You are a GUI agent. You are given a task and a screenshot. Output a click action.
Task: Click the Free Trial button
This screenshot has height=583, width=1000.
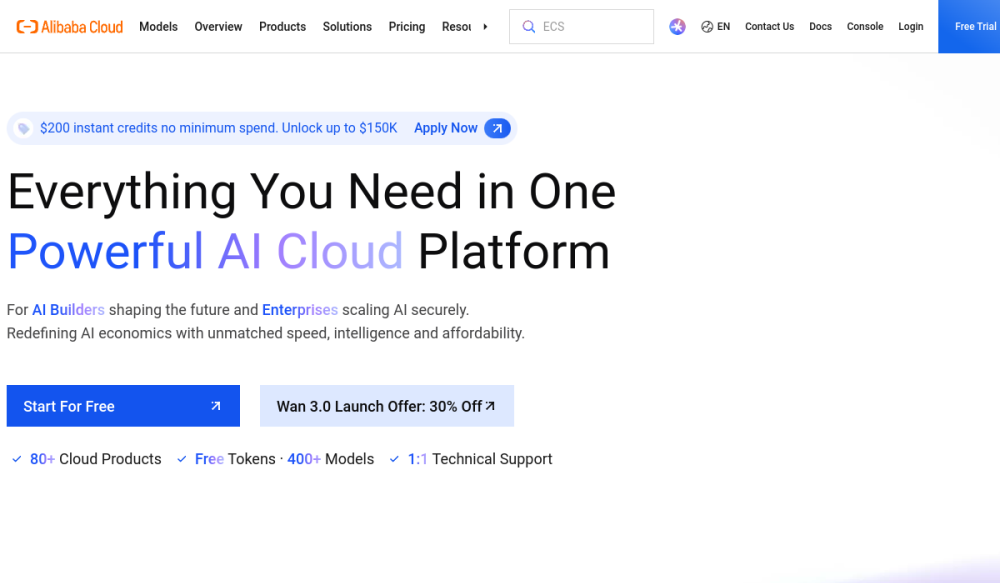point(969,26)
